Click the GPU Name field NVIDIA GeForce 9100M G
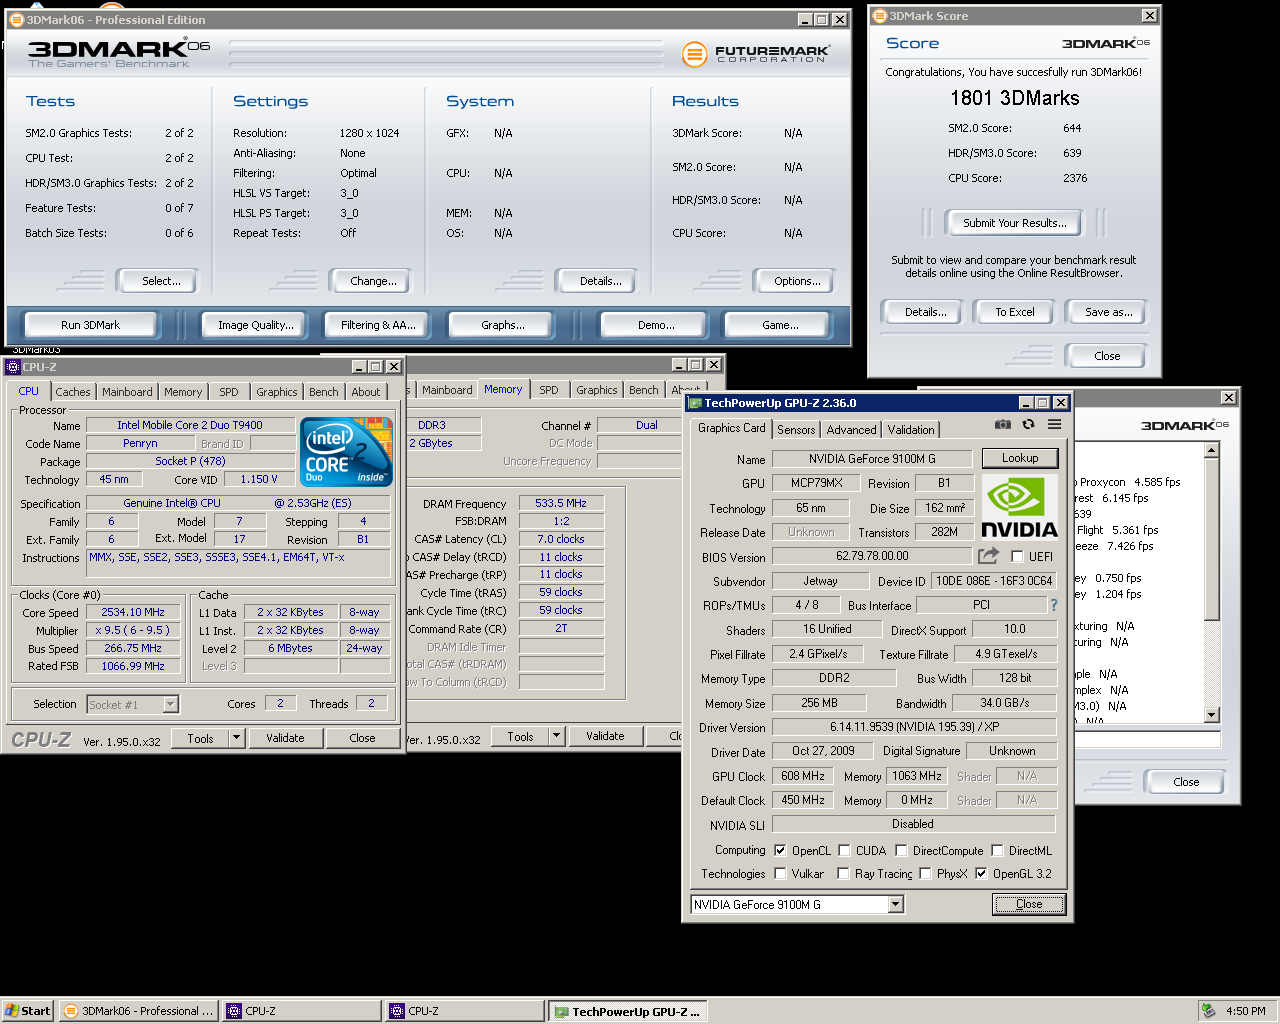 point(872,459)
